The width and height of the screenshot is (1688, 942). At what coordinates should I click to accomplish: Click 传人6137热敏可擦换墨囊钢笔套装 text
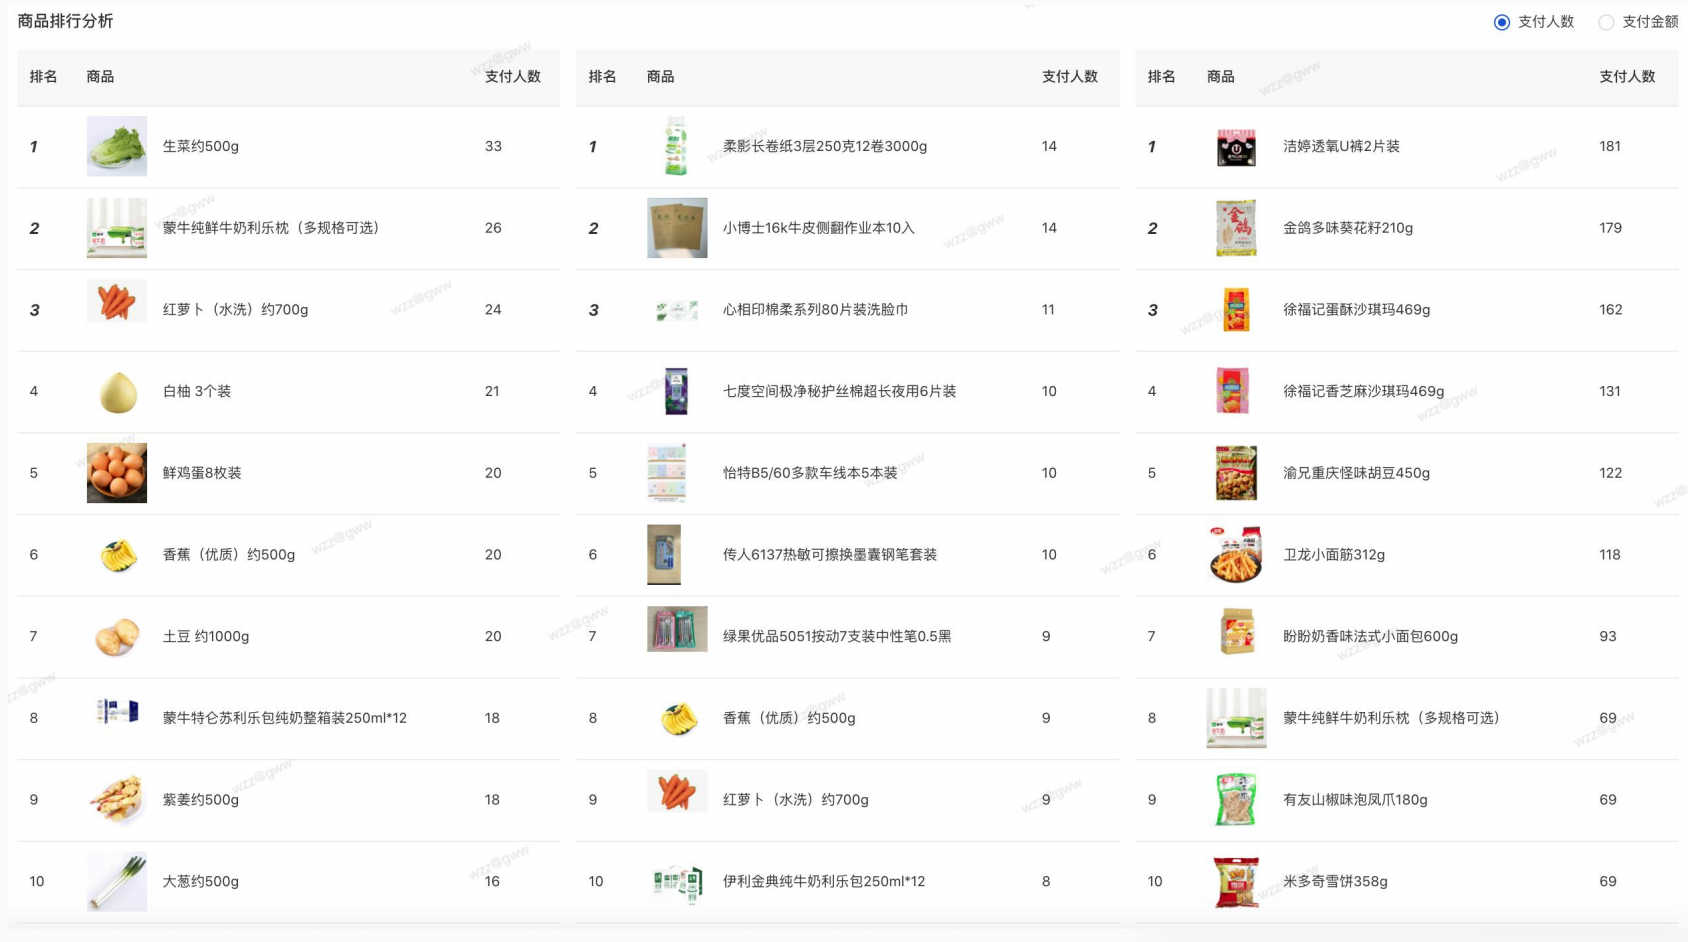[830, 554]
